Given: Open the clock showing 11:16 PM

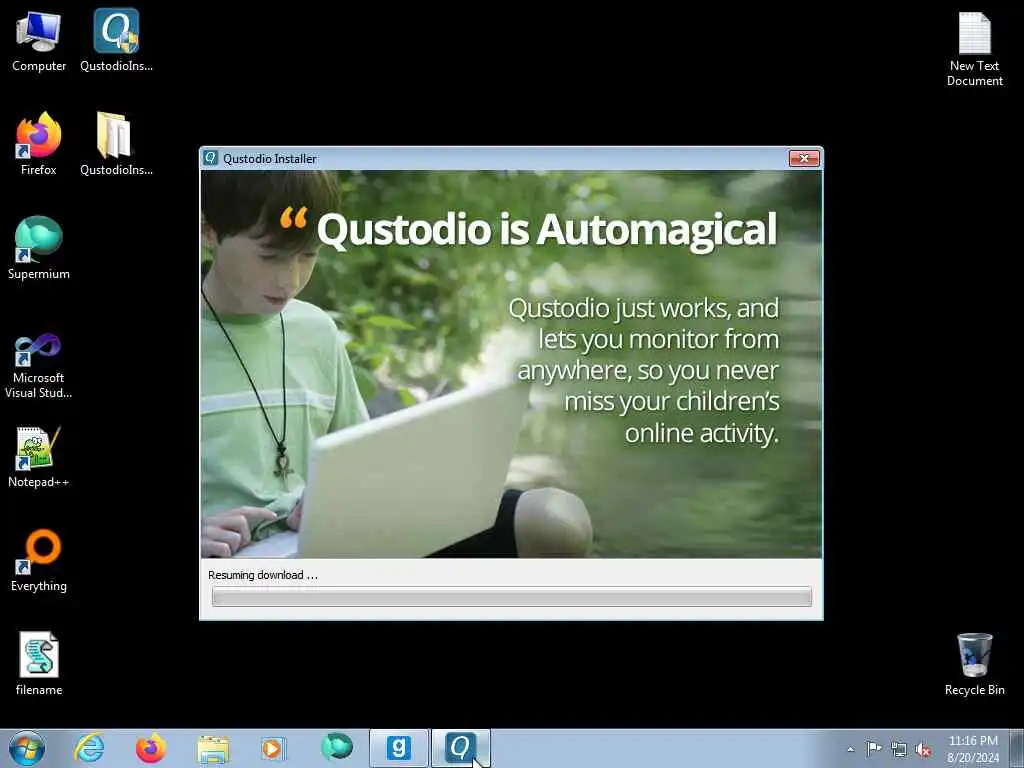Looking at the screenshot, I should pyautogui.click(x=973, y=749).
